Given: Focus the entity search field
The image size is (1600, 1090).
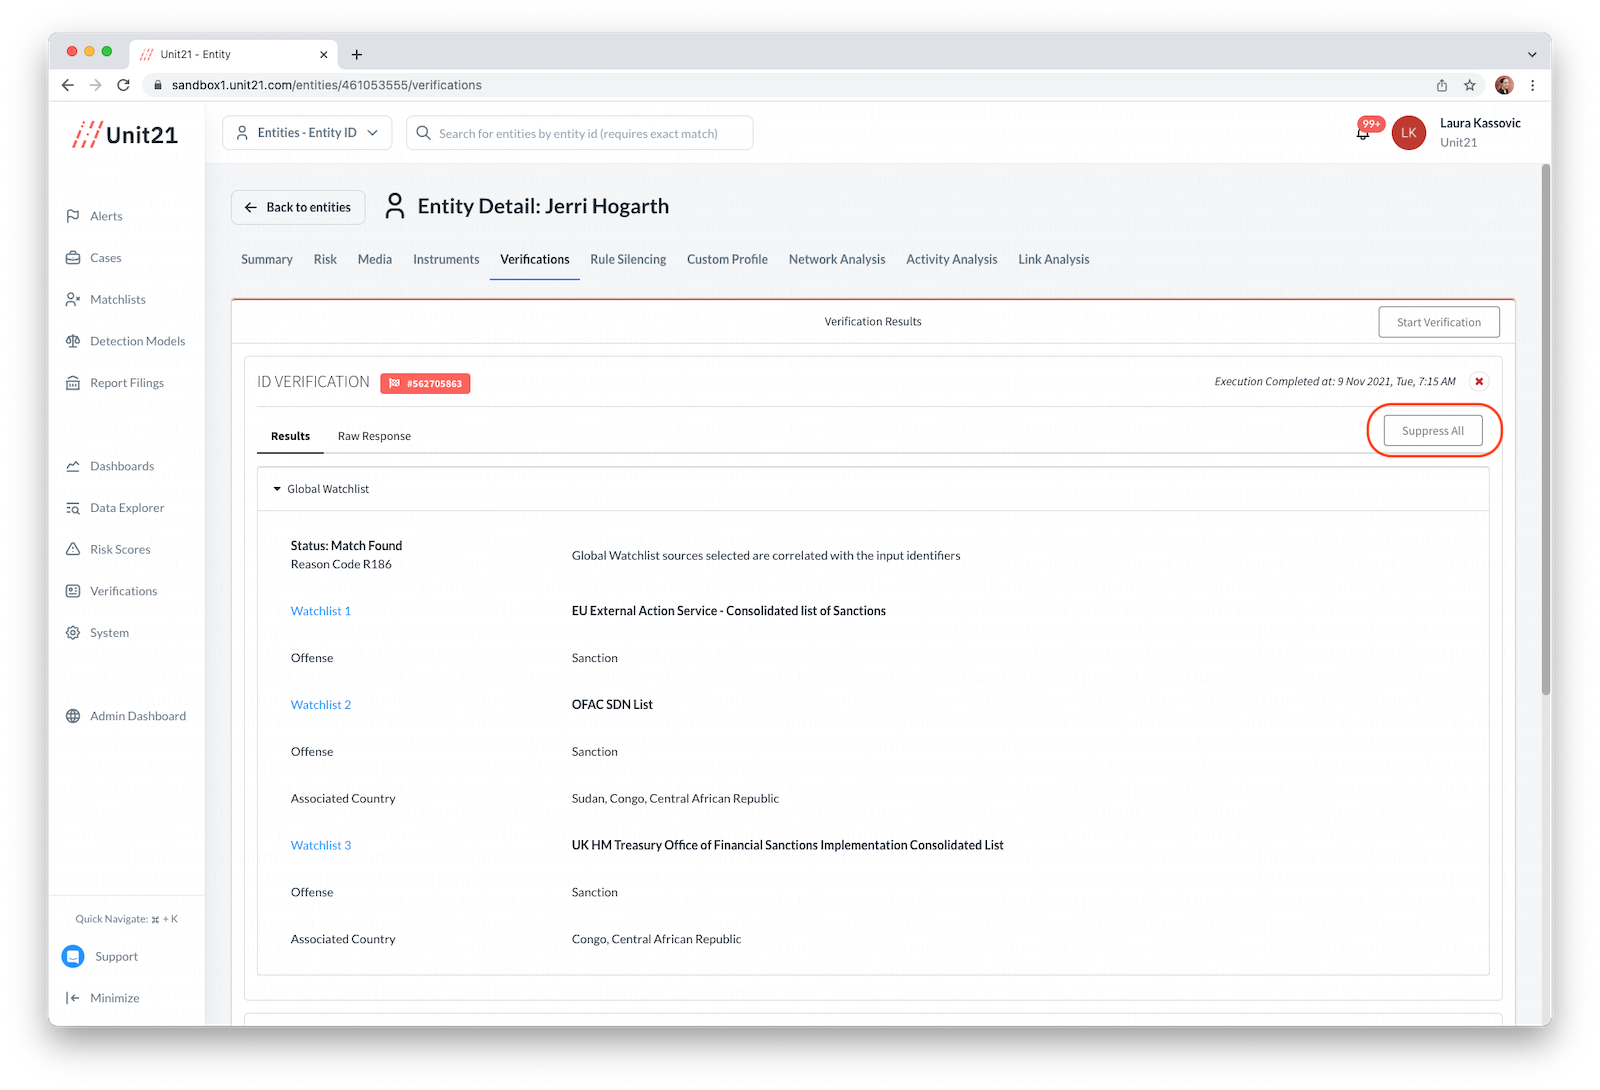Looking at the screenshot, I should 580,133.
